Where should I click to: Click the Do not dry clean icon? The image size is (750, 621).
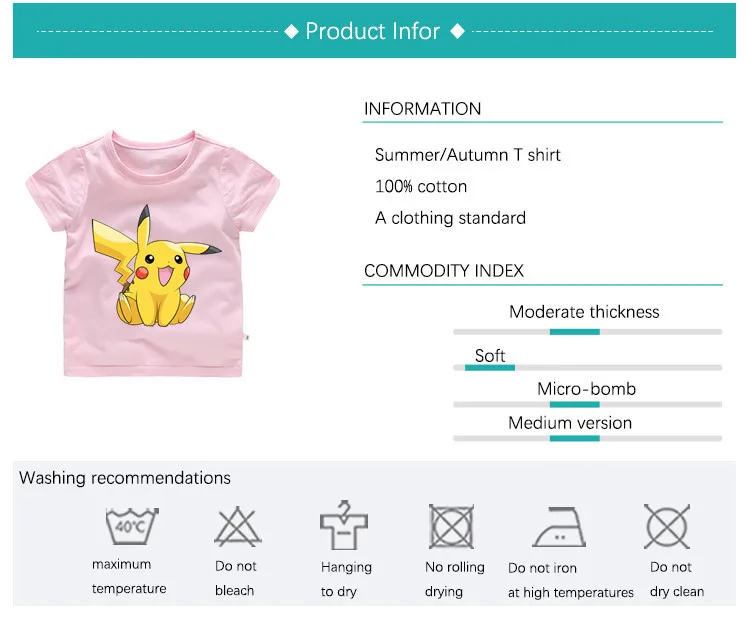coord(667,526)
